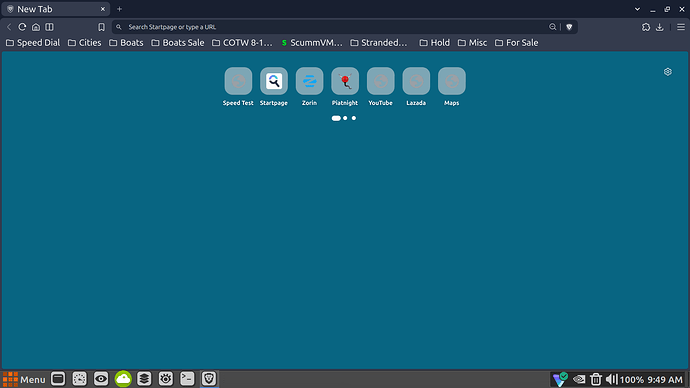The width and height of the screenshot is (690, 388).
Task: Click the show desktop taskbar icon
Action: point(58,379)
